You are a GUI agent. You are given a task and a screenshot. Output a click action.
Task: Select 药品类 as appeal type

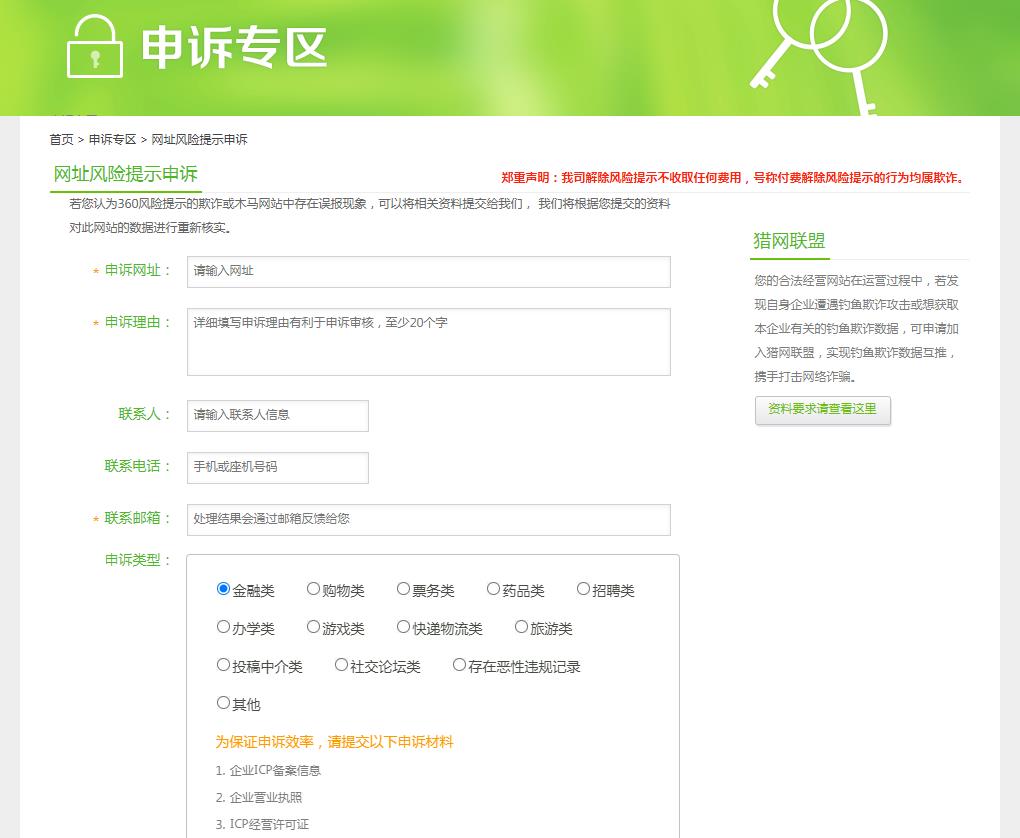click(494, 589)
